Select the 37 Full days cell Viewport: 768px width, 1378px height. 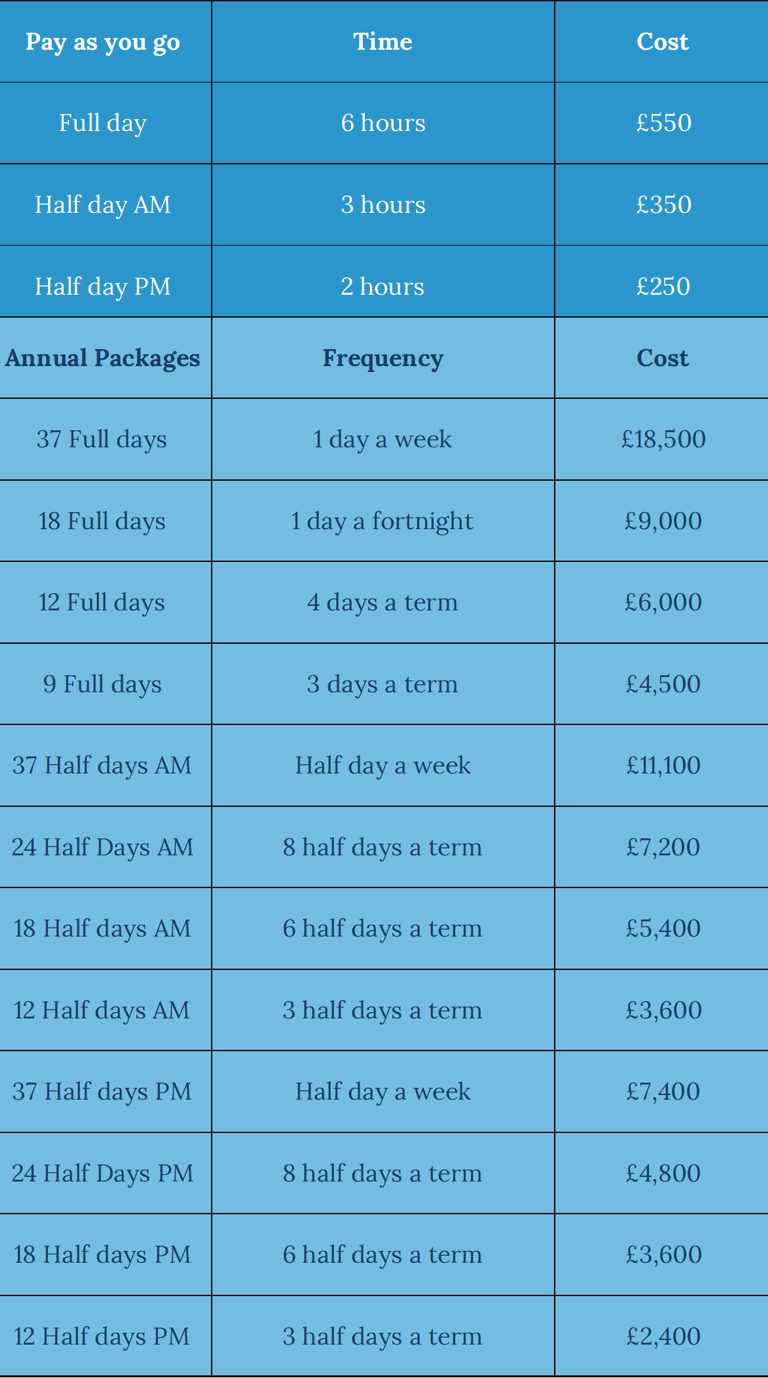105,439
